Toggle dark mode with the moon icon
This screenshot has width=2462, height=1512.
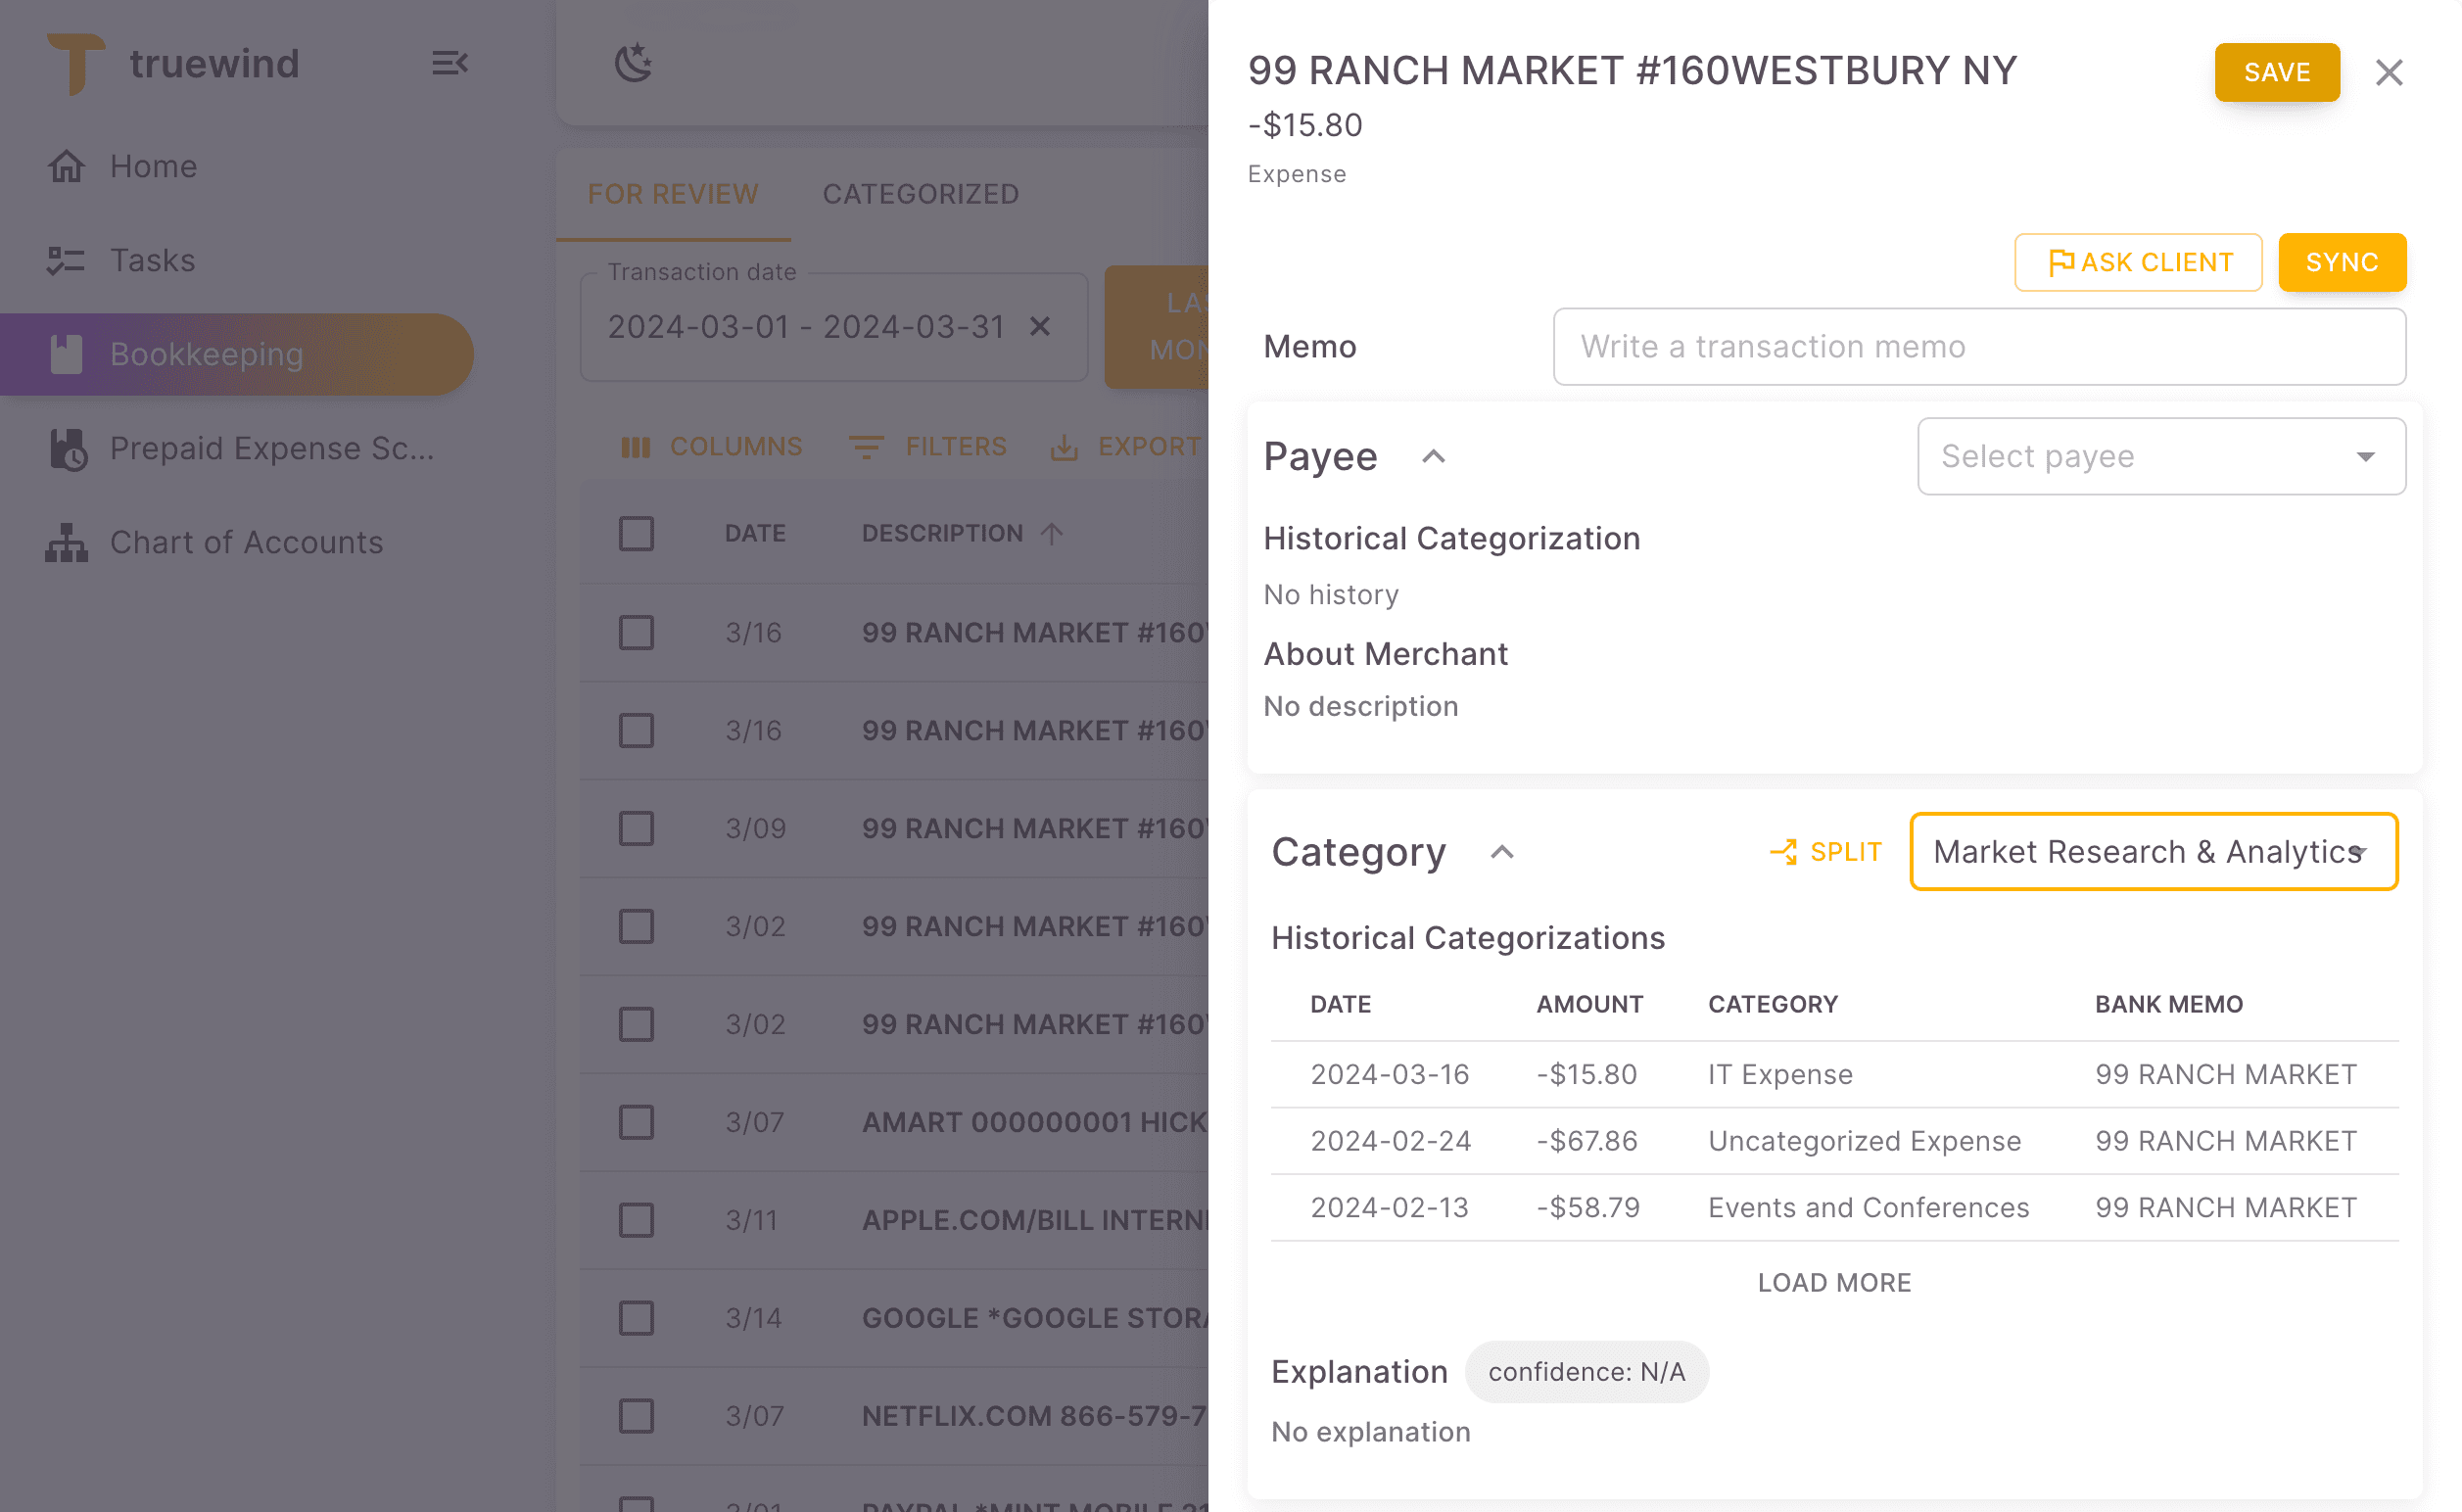[x=633, y=62]
